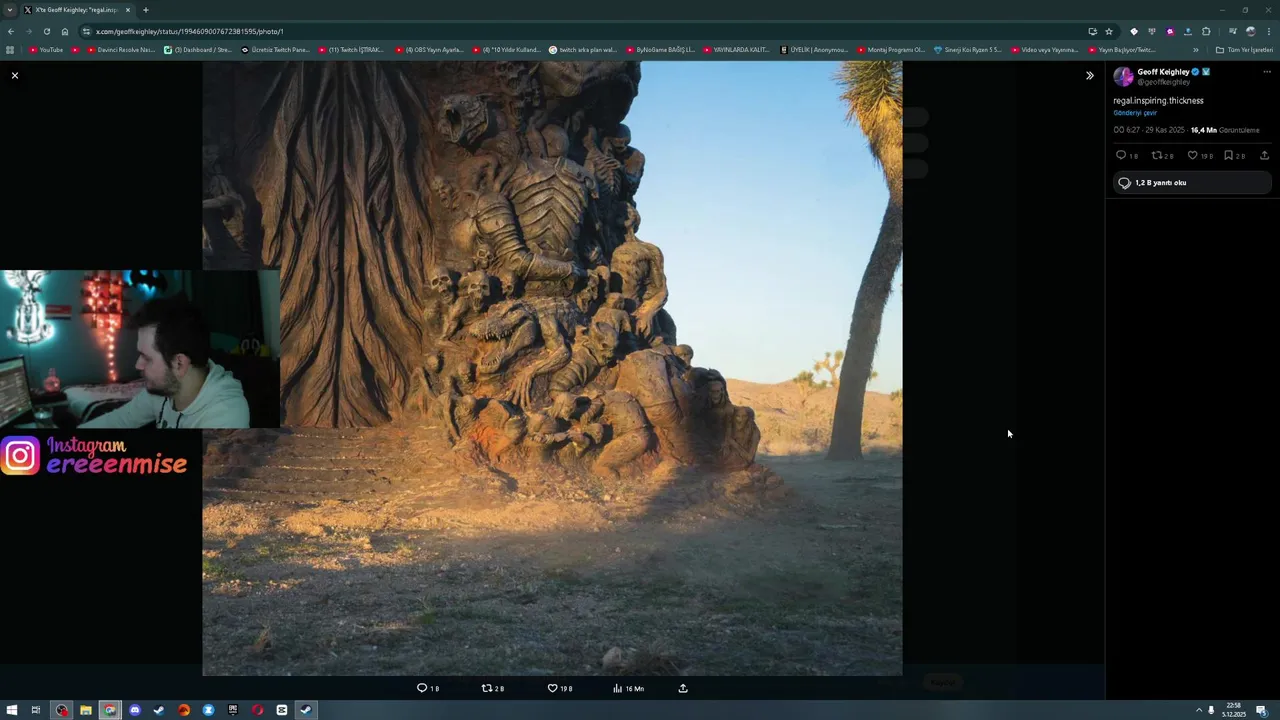Click the share icon in the tweet sidebar
This screenshot has width=1280, height=720.
1264,155
